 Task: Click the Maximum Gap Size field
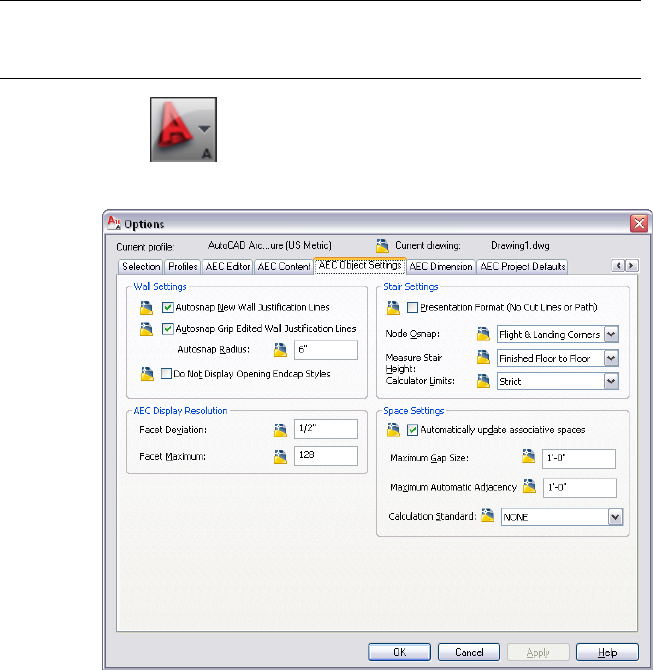tap(579, 458)
